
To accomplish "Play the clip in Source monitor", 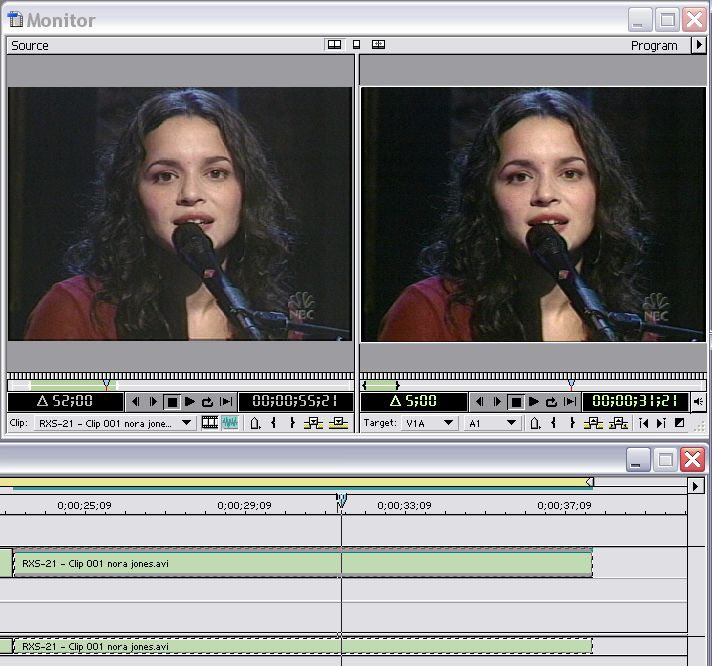I will [x=190, y=402].
